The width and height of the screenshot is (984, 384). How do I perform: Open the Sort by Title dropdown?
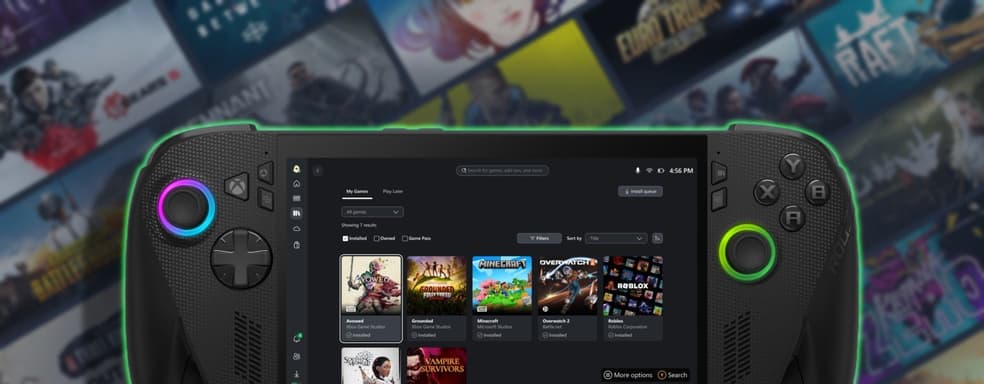tap(616, 238)
